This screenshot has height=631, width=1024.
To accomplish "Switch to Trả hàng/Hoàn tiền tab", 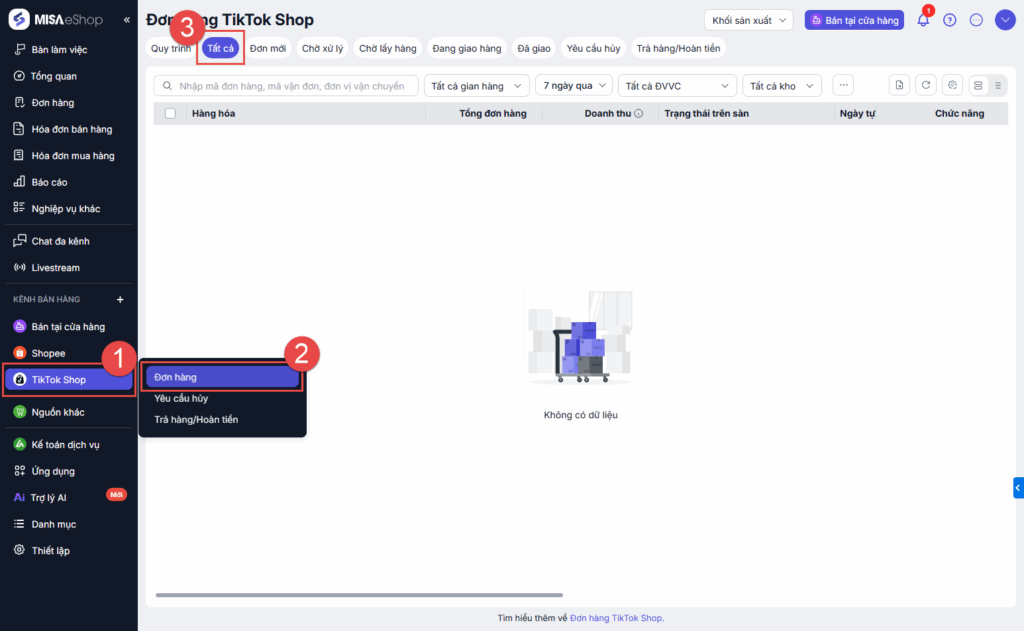I will (x=678, y=48).
